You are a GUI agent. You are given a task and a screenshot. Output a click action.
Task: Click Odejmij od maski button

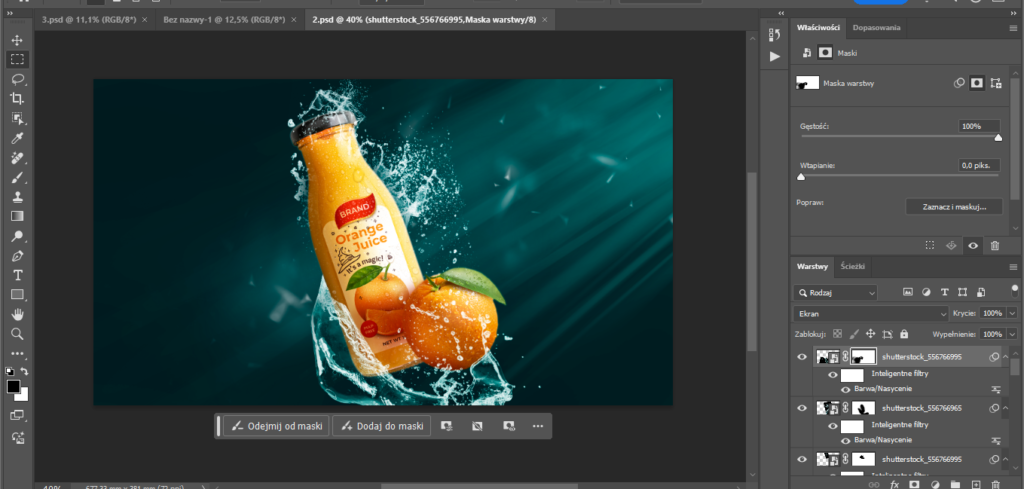pos(276,426)
